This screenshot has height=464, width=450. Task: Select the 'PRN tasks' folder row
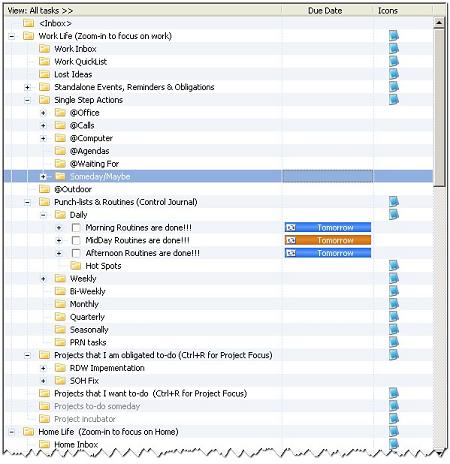point(219,342)
